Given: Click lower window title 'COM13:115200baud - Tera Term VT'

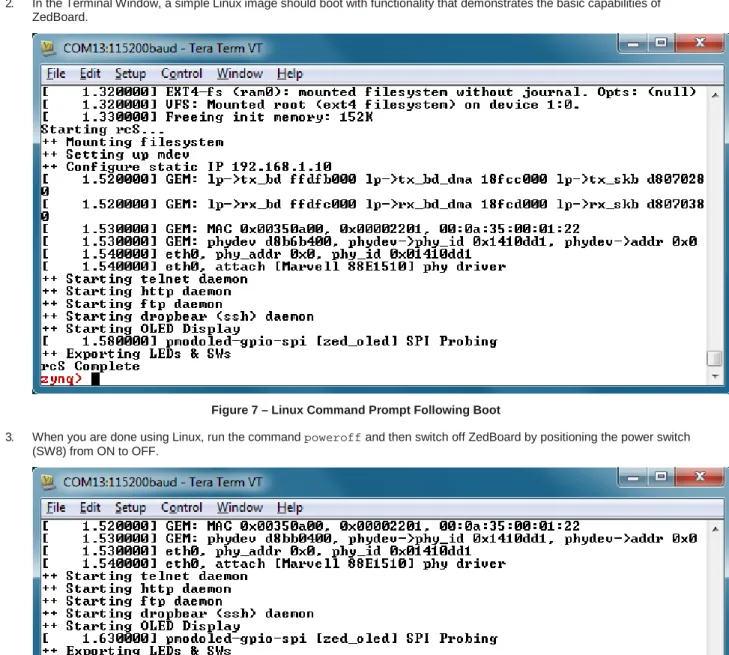Looking at the screenshot, I should 163,482.
